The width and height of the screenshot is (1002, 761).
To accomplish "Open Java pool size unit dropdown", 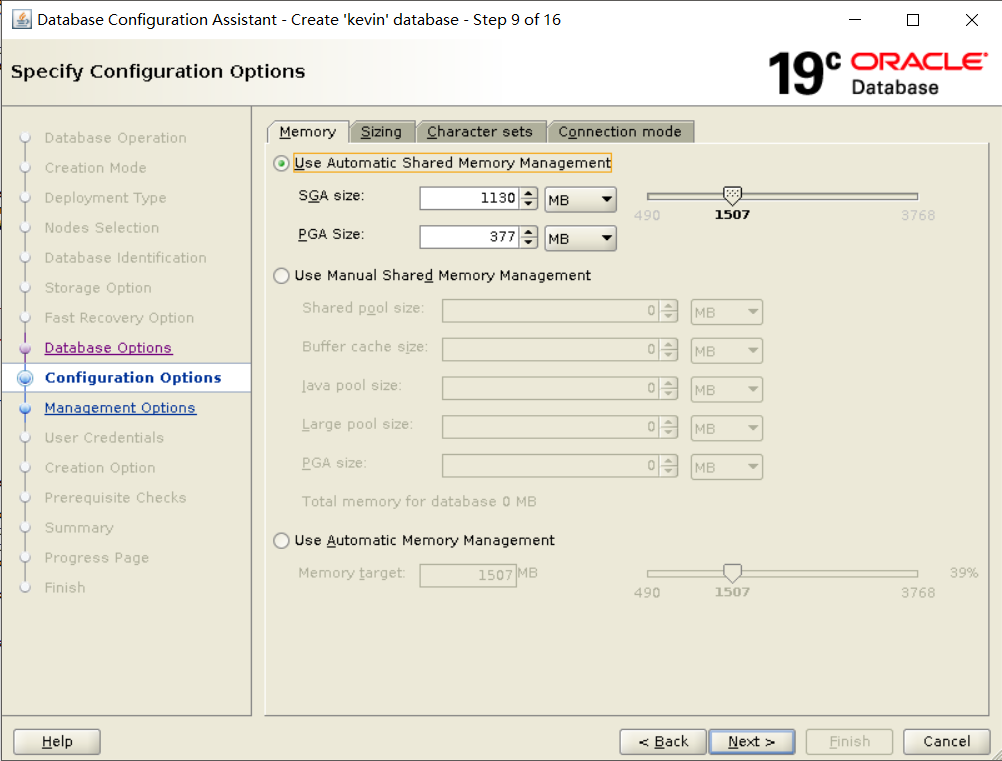I will pyautogui.click(x=727, y=389).
